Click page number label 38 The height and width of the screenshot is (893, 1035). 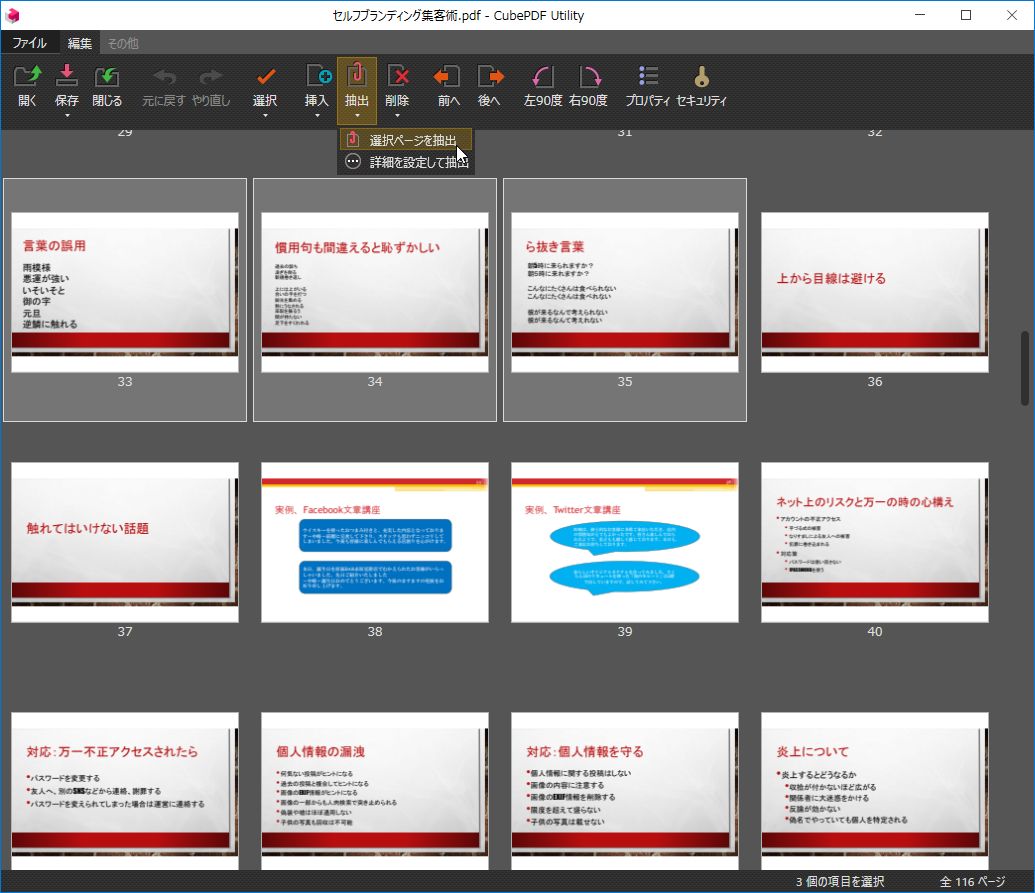[375, 632]
